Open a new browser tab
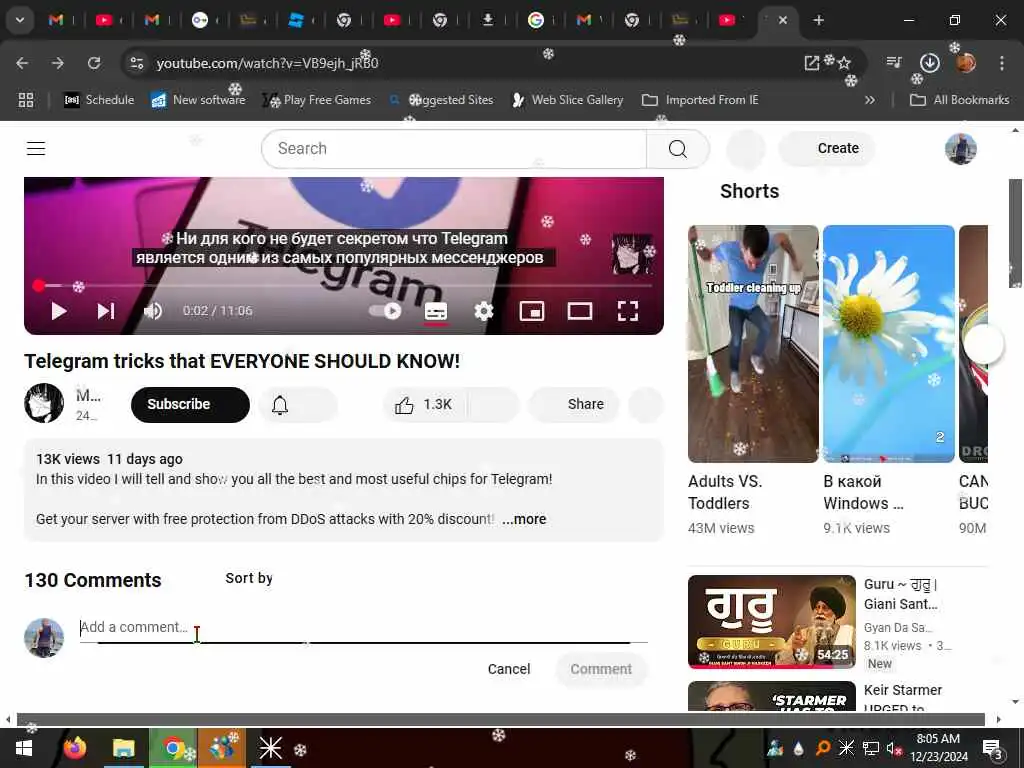The width and height of the screenshot is (1024, 768). pyautogui.click(x=818, y=20)
